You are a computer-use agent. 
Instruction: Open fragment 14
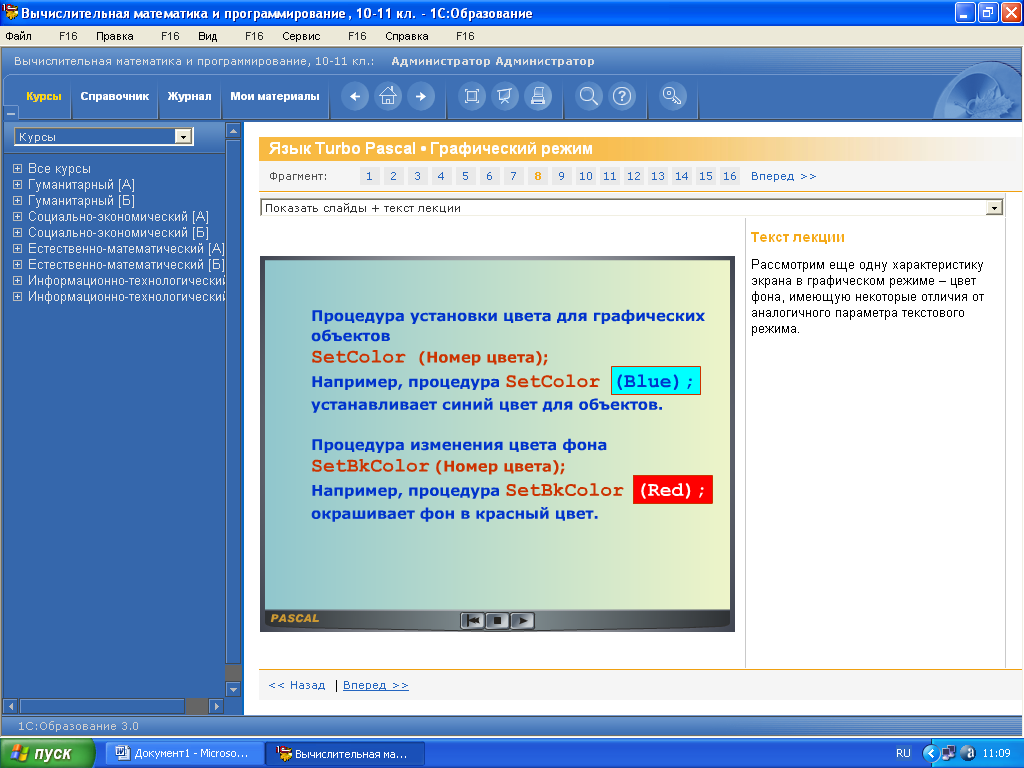(682, 176)
